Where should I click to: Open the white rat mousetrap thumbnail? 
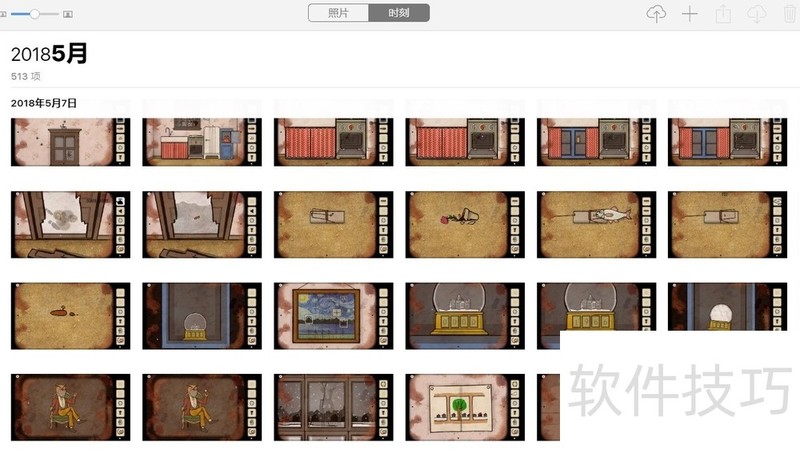(x=596, y=226)
